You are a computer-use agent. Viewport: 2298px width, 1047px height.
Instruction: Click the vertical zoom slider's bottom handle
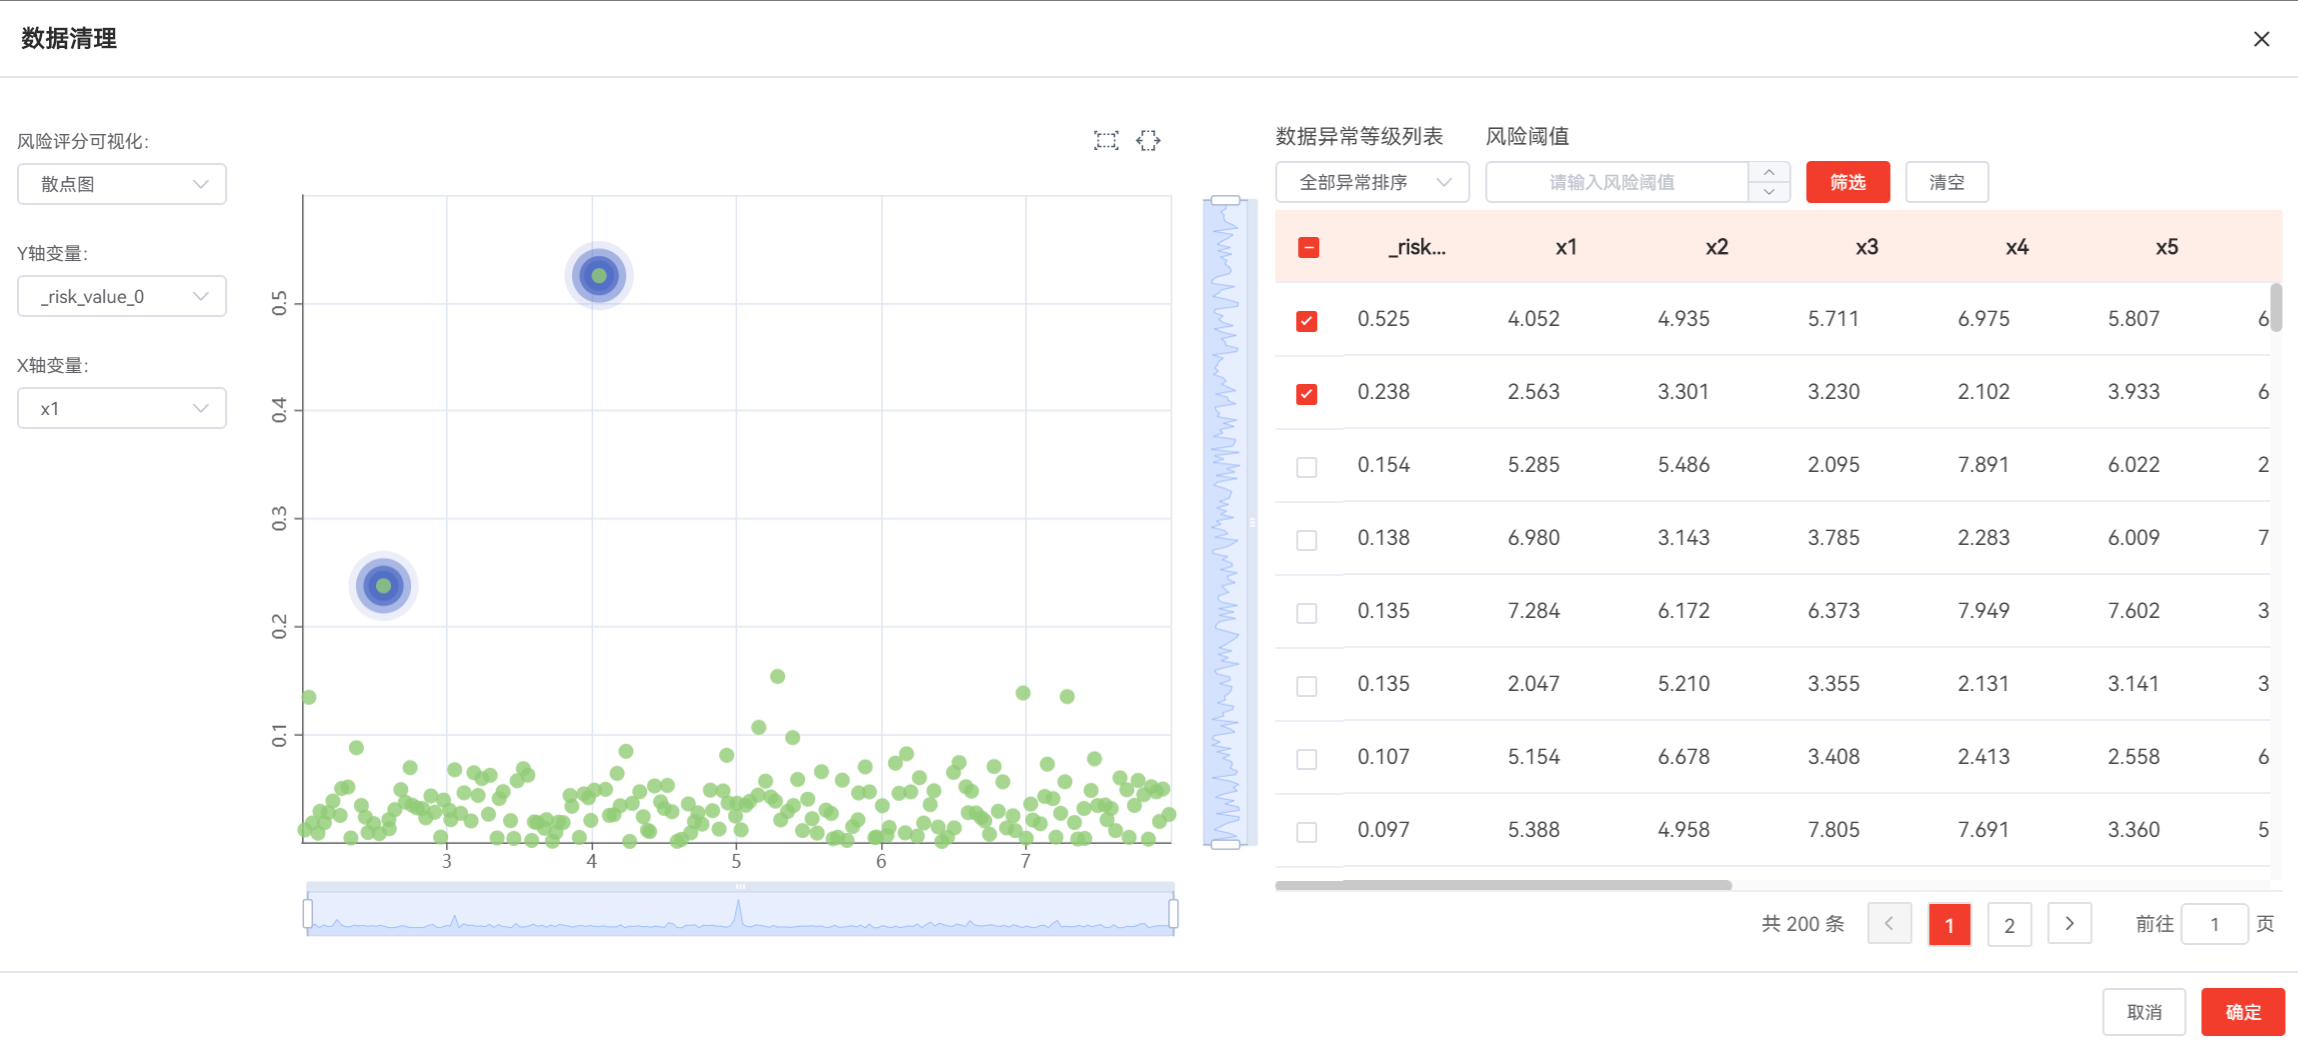(1225, 844)
